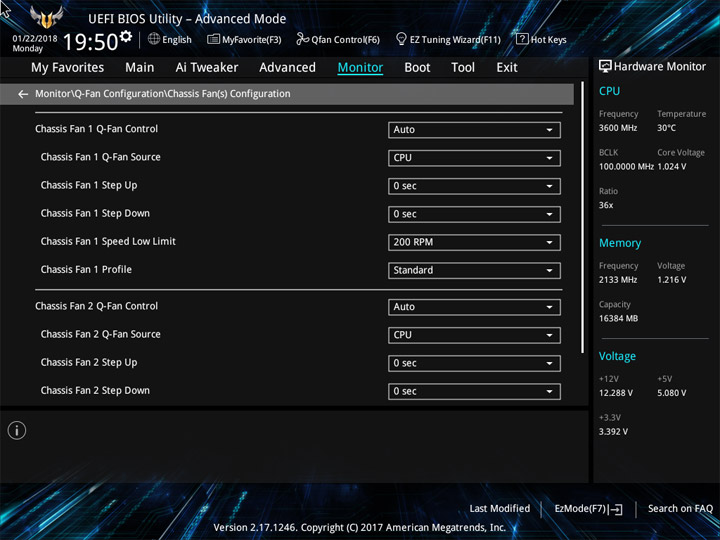Click the Chassis Fan 2 Step Up label
This screenshot has width=720, height=540.
[x=89, y=363]
